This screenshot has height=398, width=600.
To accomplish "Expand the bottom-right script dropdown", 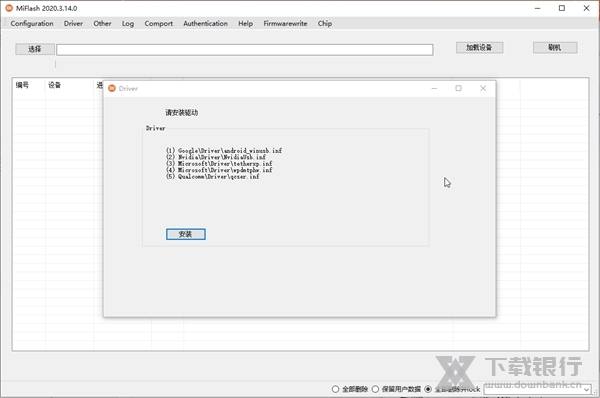I will pyautogui.click(x=586, y=390).
